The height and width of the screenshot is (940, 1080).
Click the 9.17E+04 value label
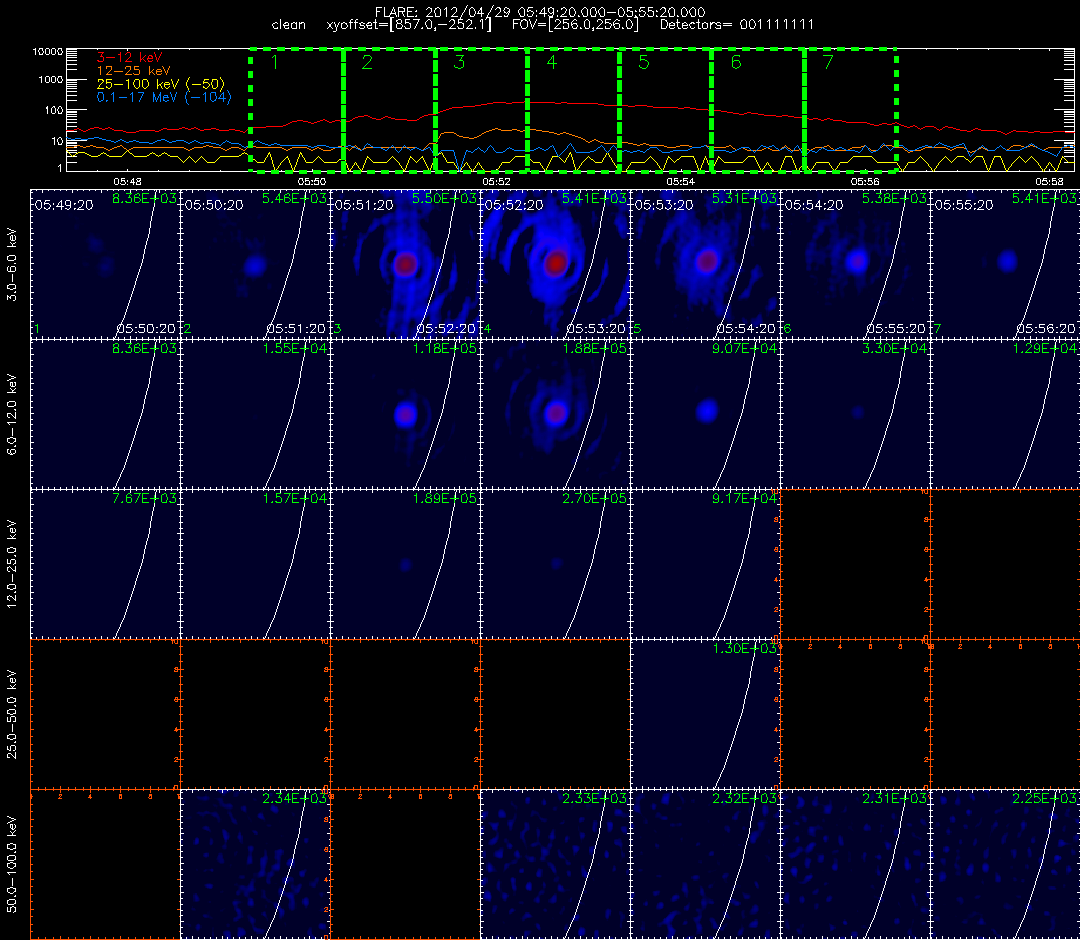pos(745,498)
